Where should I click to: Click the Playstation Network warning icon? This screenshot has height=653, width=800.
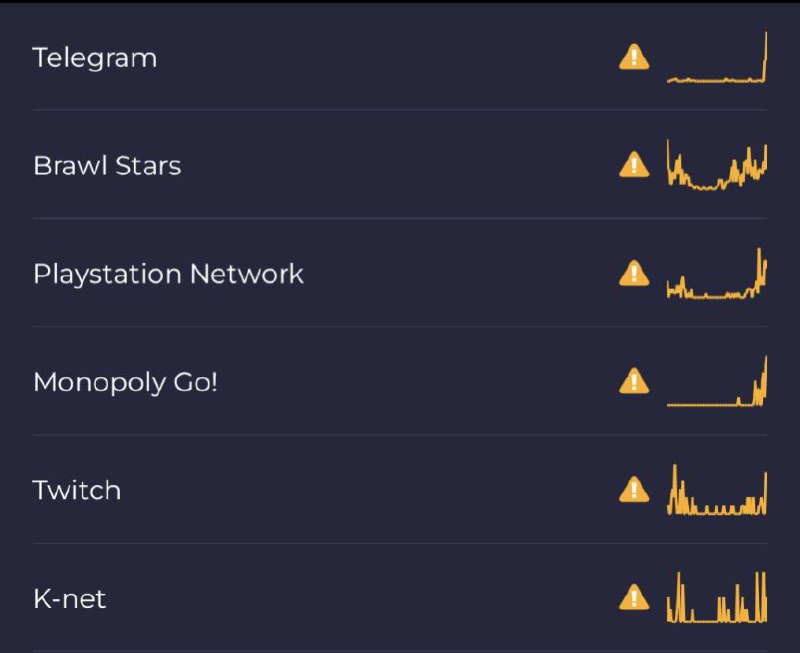[x=634, y=273]
